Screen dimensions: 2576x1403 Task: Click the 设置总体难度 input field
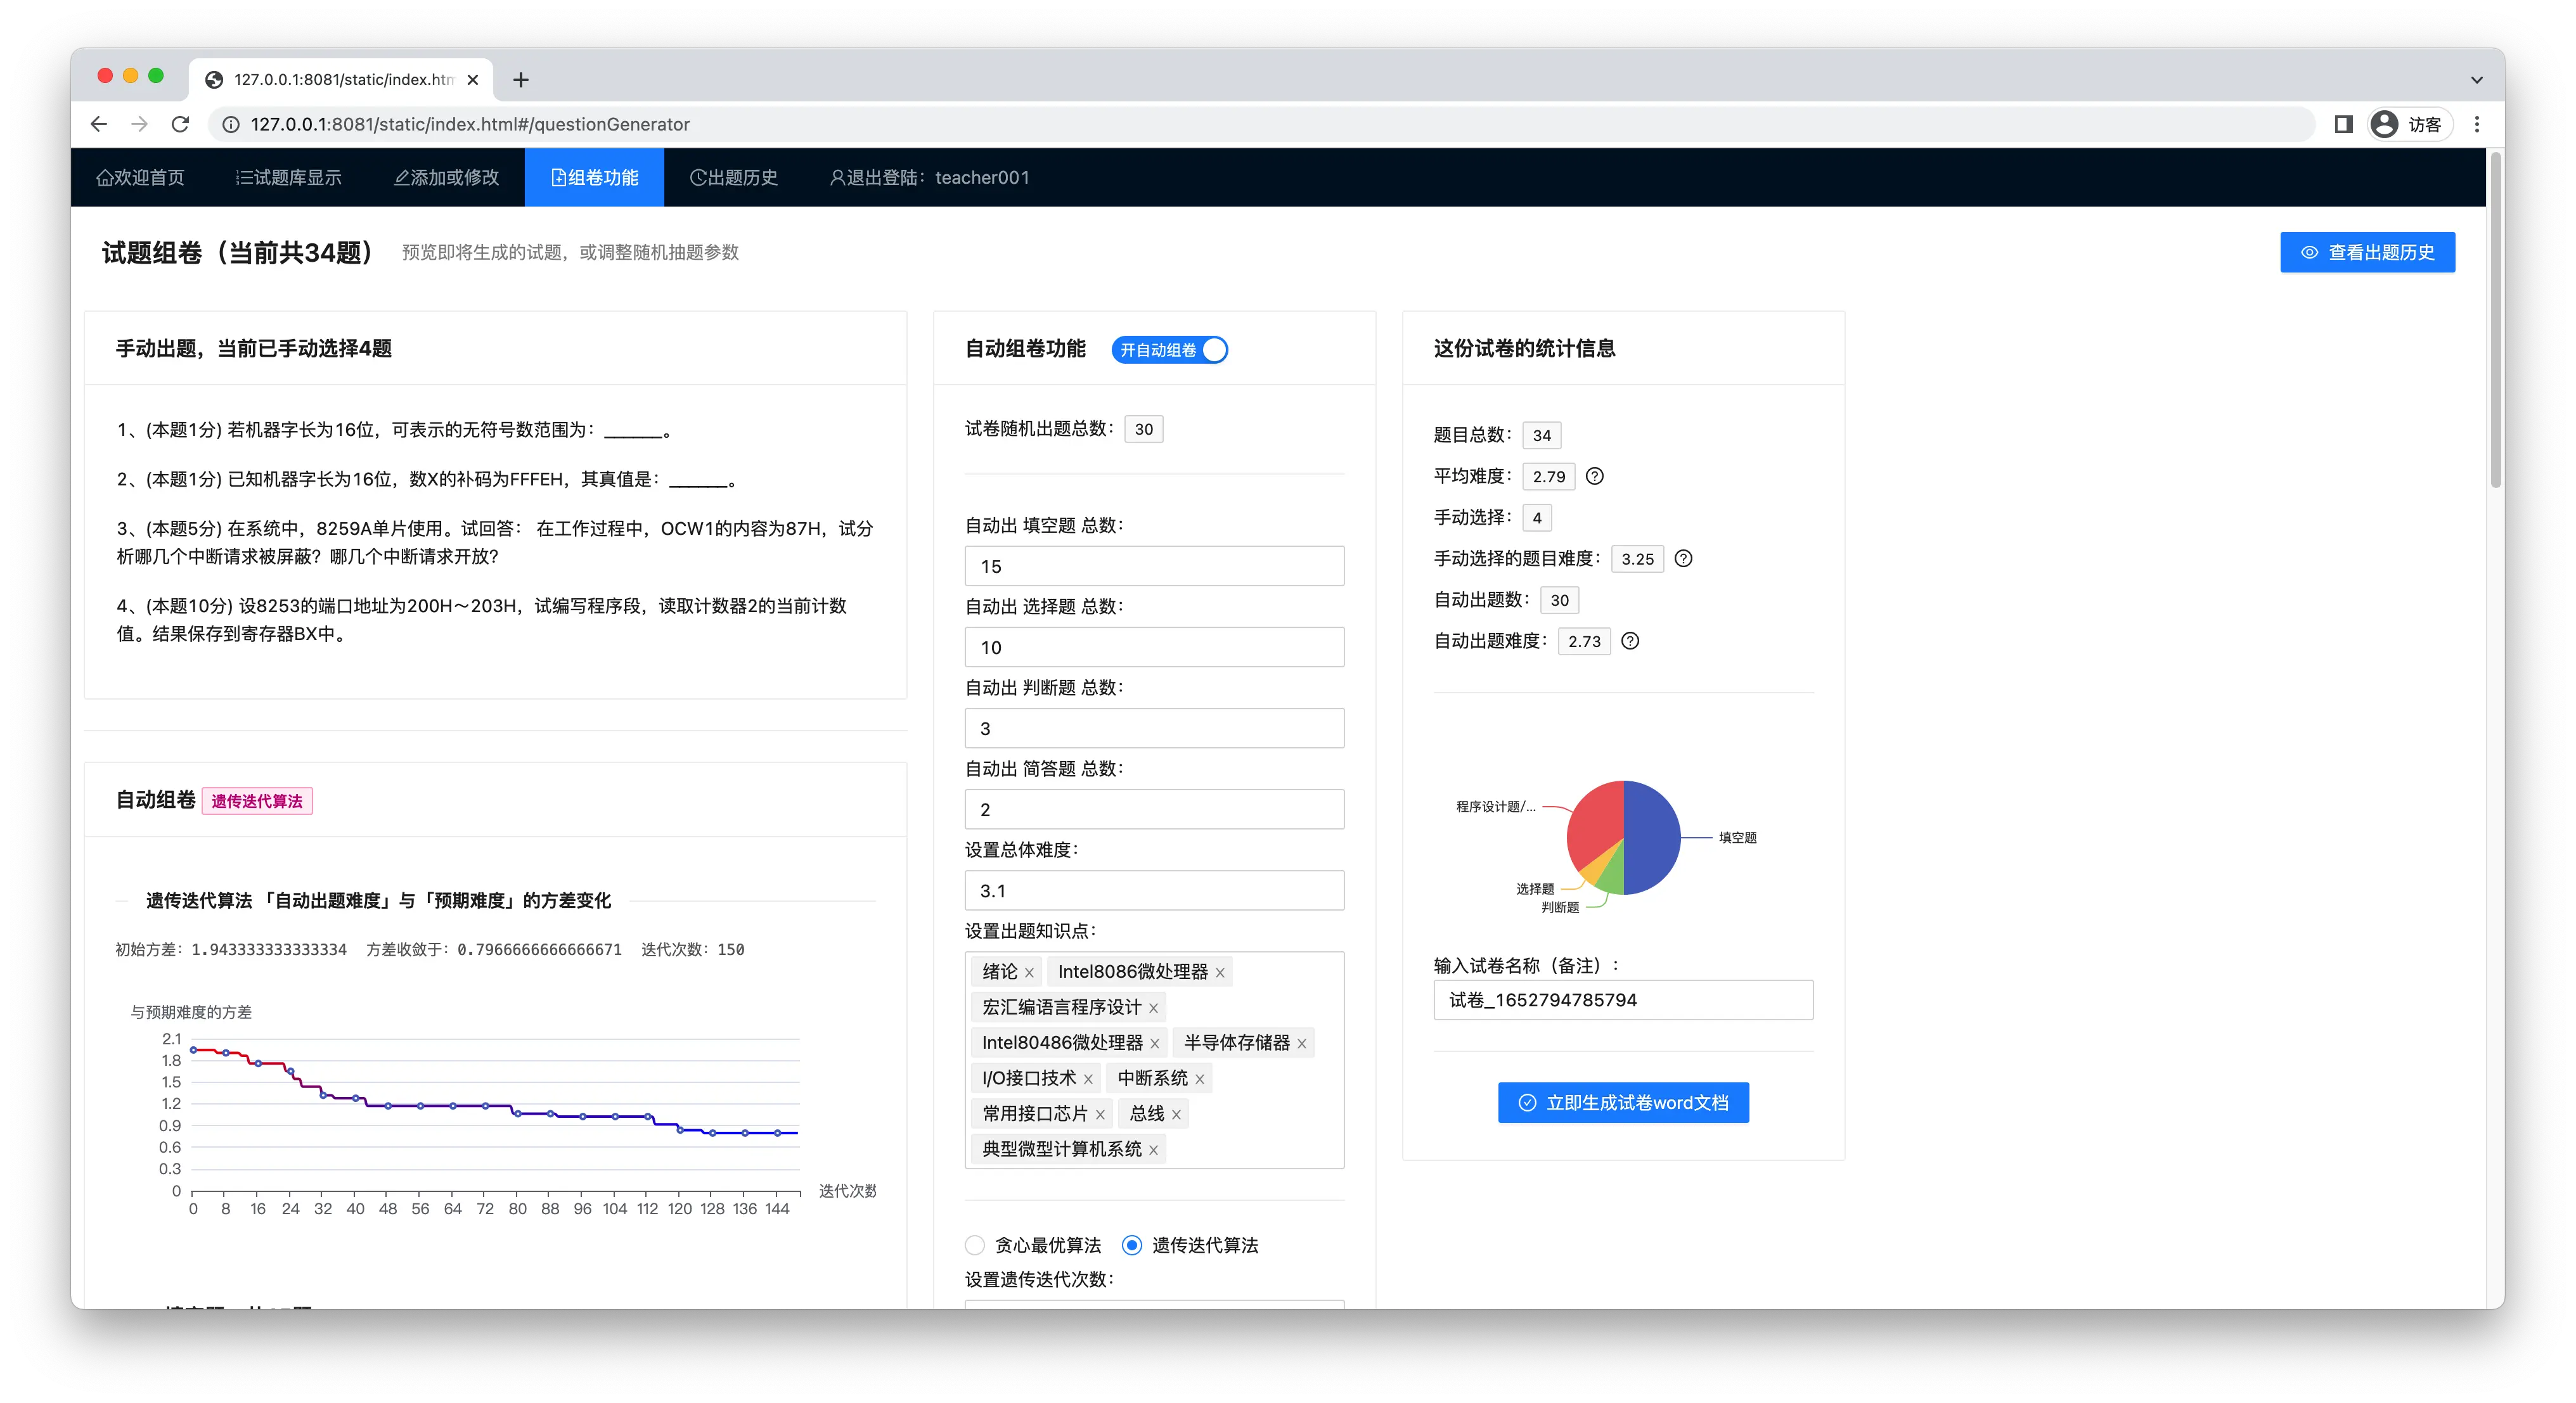point(1153,890)
